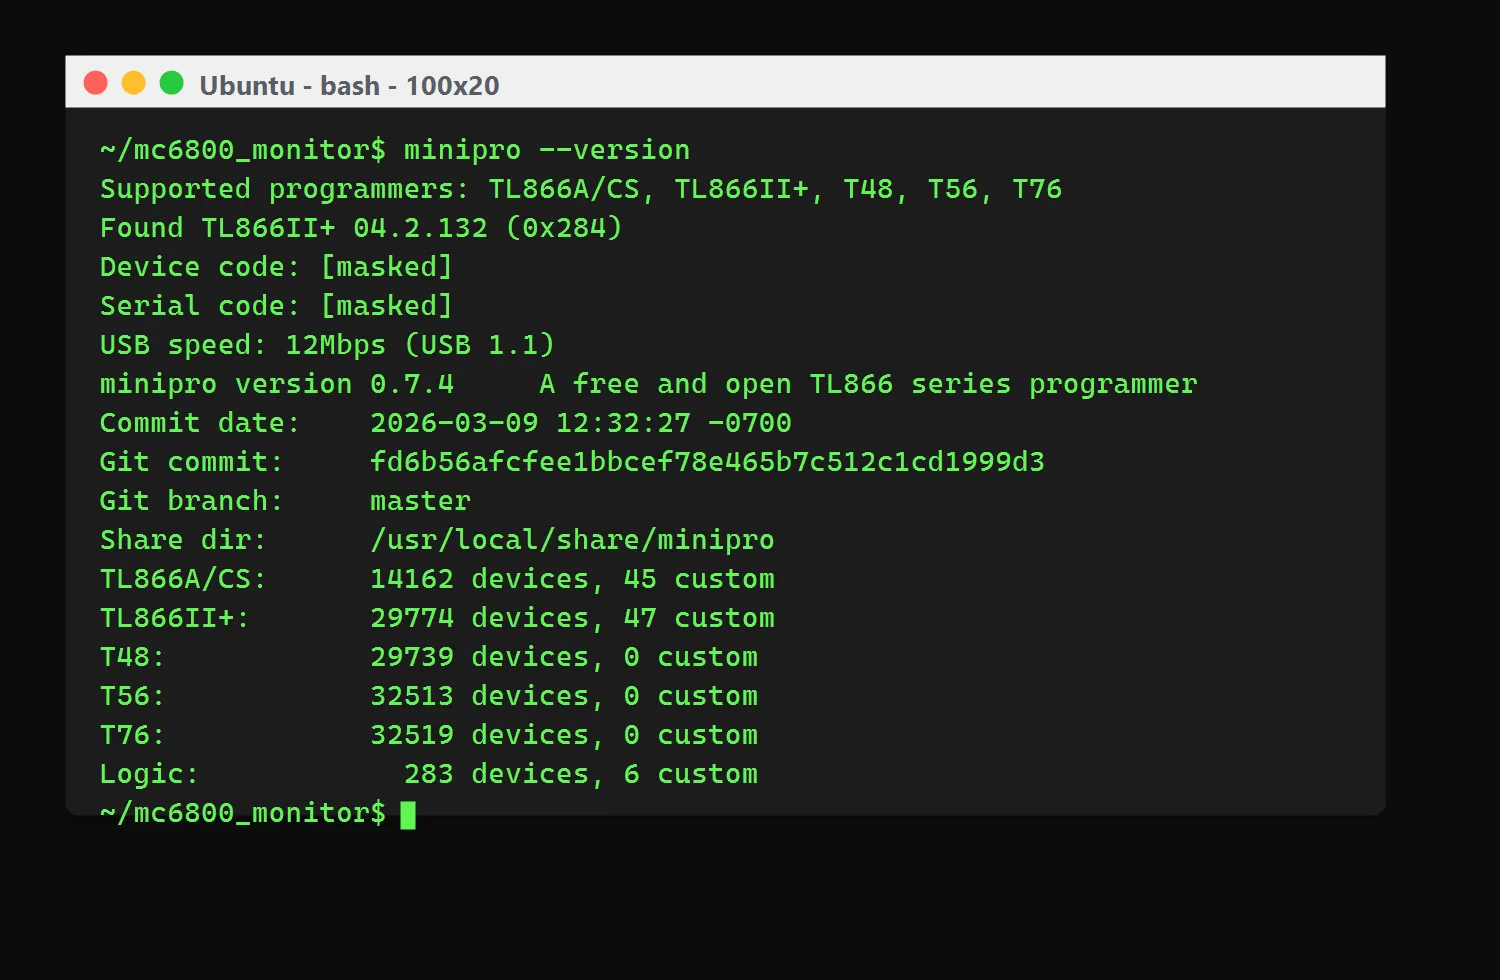Close the terminal window with the red button

pos(96,83)
